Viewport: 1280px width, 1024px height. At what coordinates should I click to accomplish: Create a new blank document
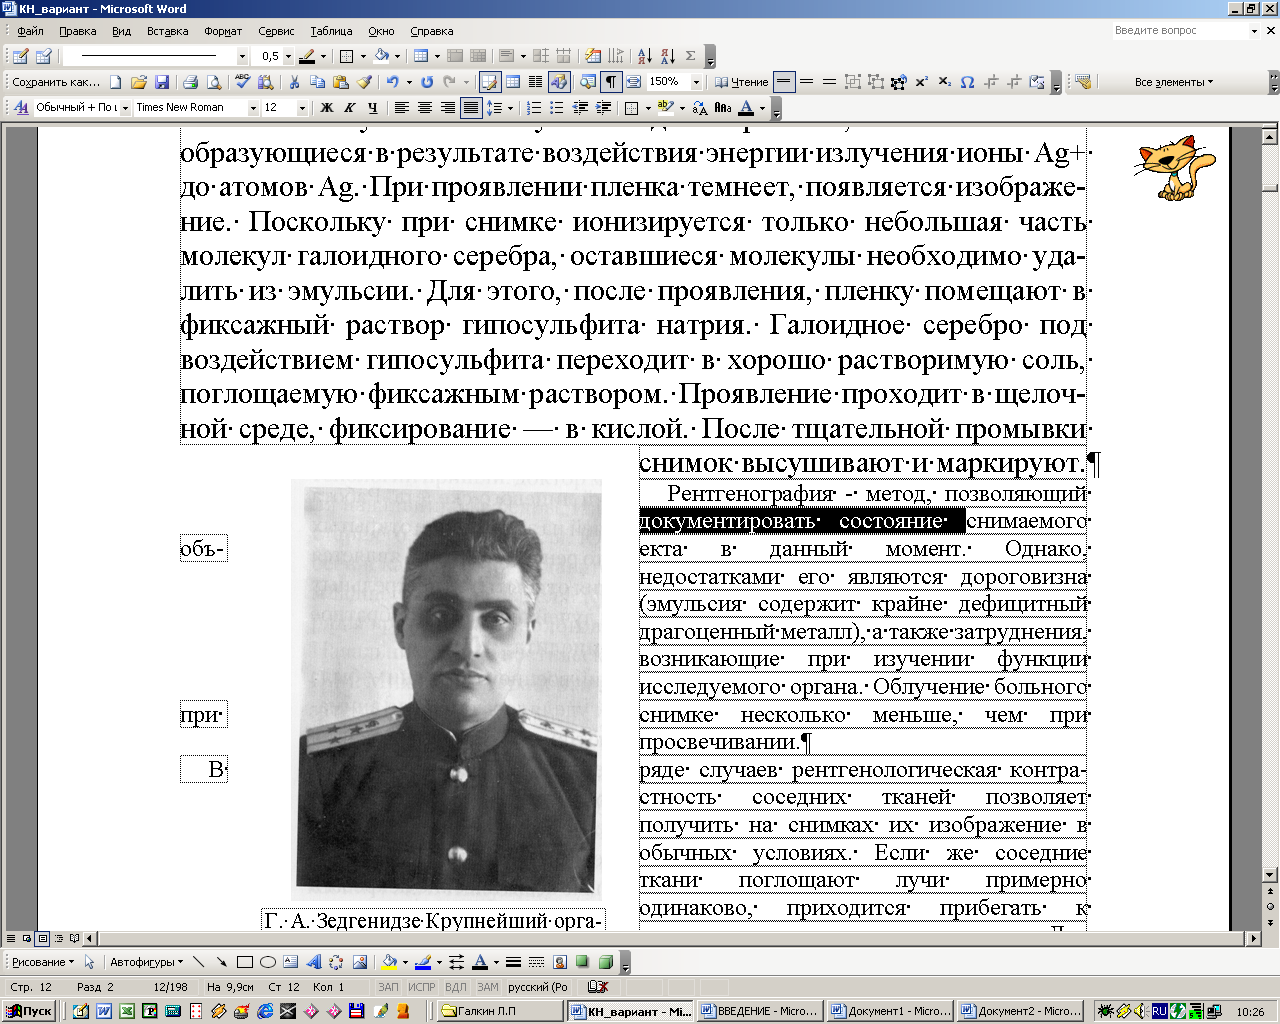tap(116, 82)
